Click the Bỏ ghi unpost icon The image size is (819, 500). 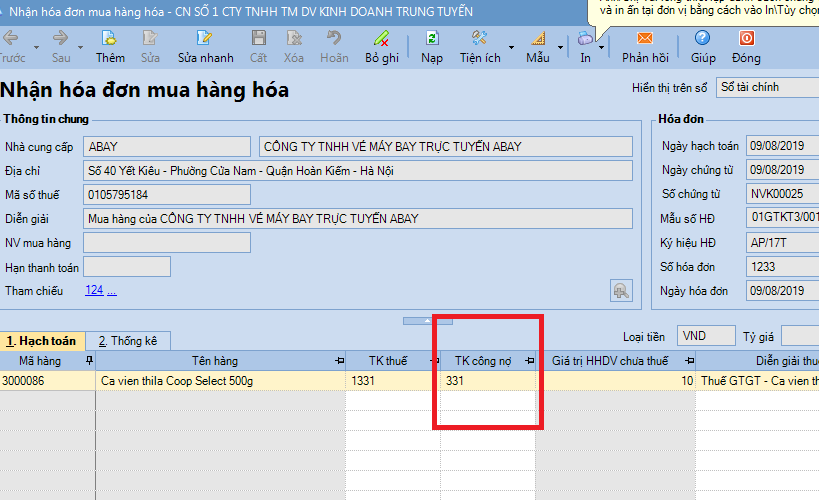click(x=382, y=38)
